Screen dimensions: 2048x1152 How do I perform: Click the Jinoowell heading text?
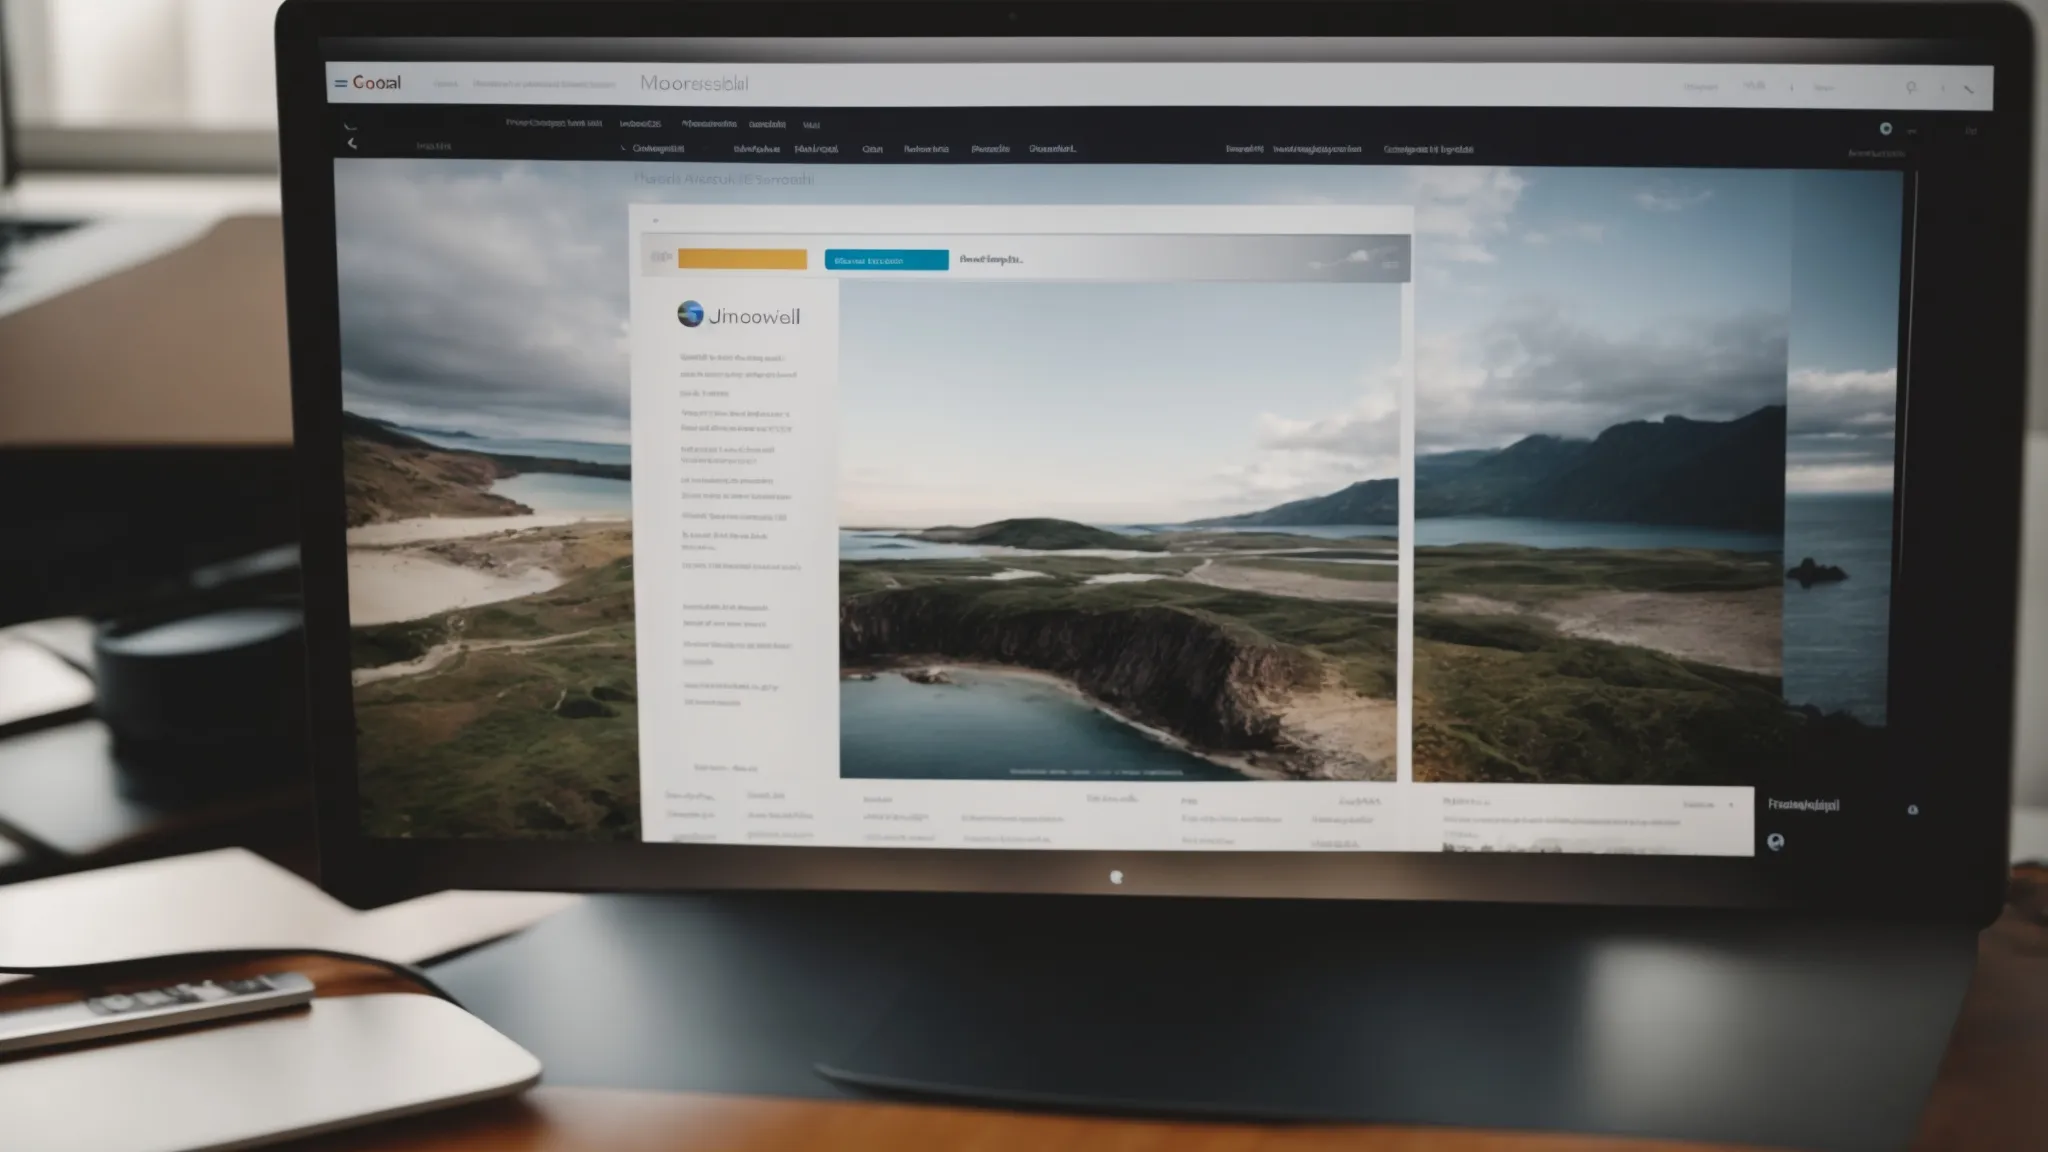click(x=754, y=317)
